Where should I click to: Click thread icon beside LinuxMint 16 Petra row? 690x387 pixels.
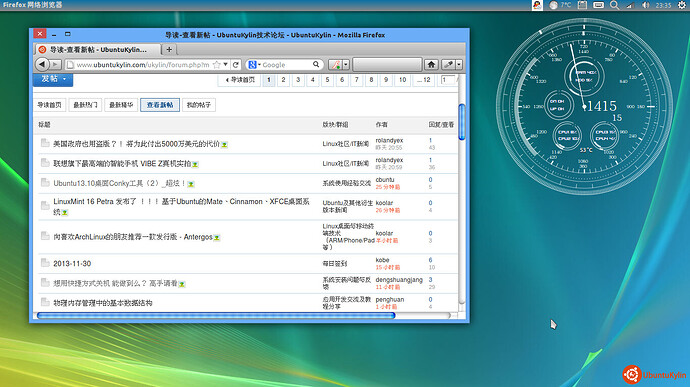point(45,205)
